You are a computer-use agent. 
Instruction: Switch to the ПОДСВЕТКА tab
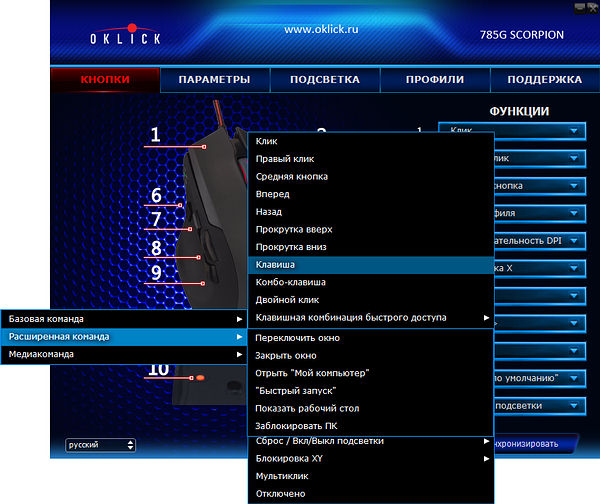click(324, 80)
